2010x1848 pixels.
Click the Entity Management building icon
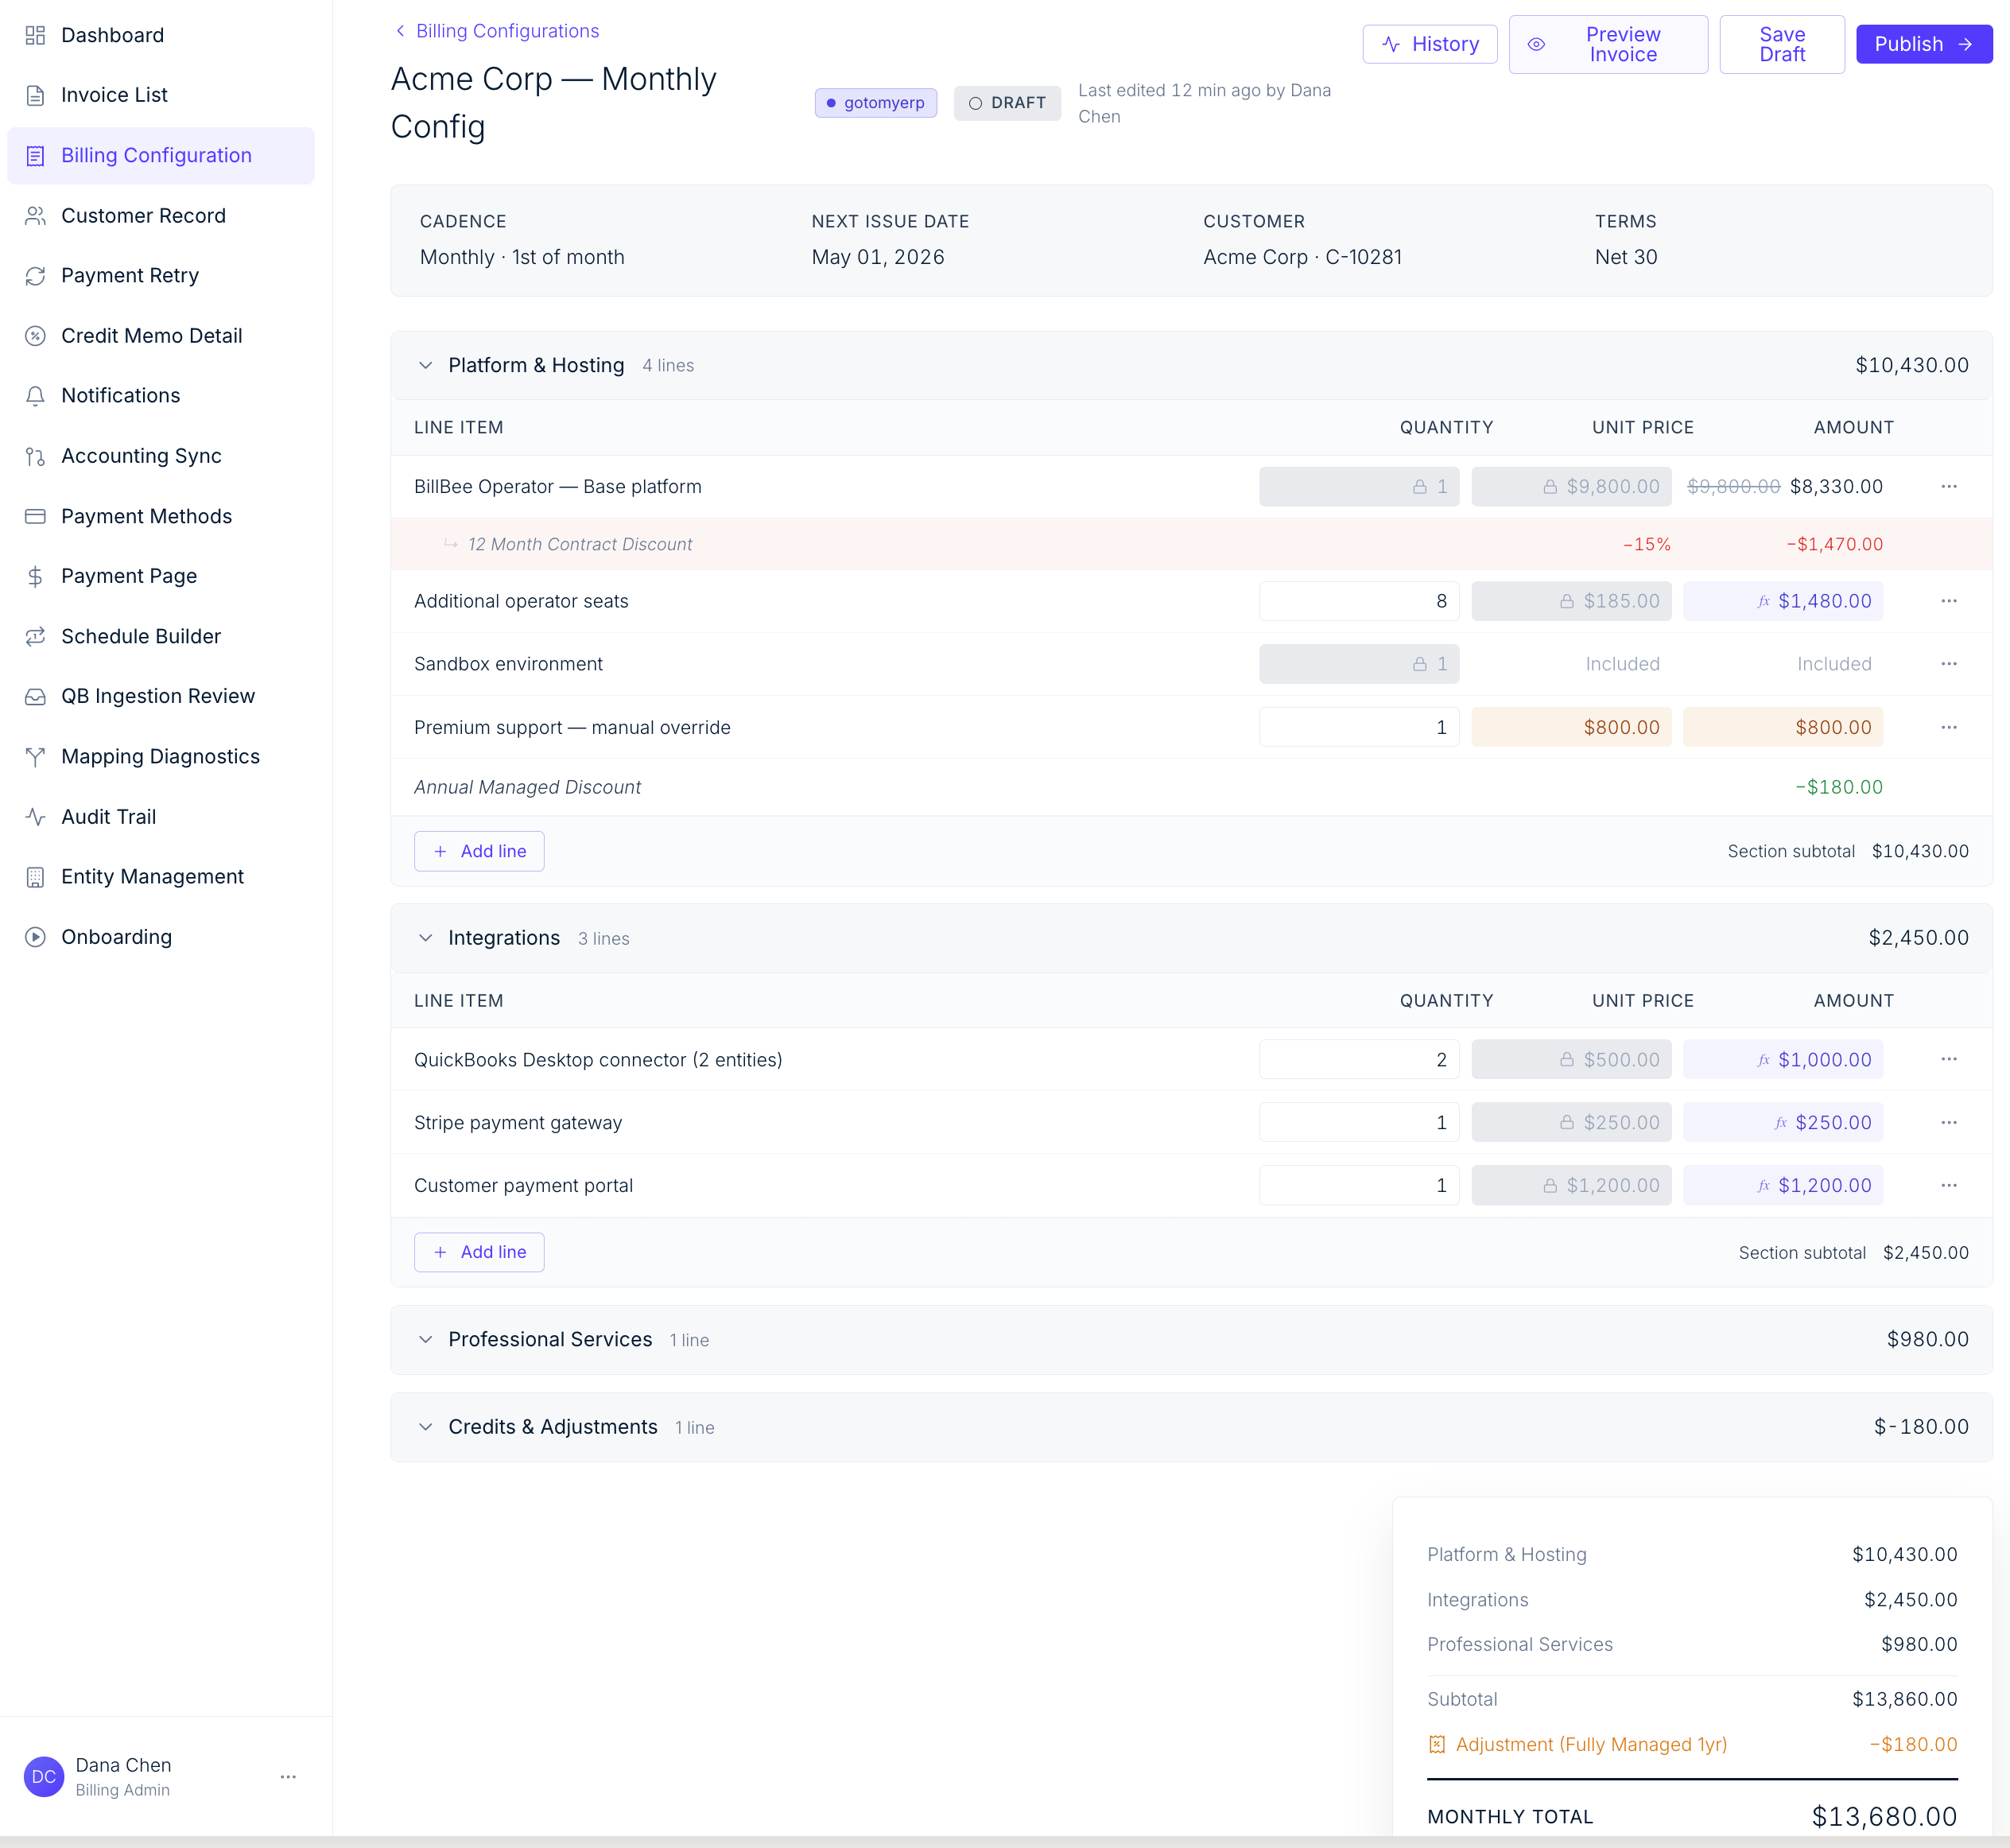[35, 877]
